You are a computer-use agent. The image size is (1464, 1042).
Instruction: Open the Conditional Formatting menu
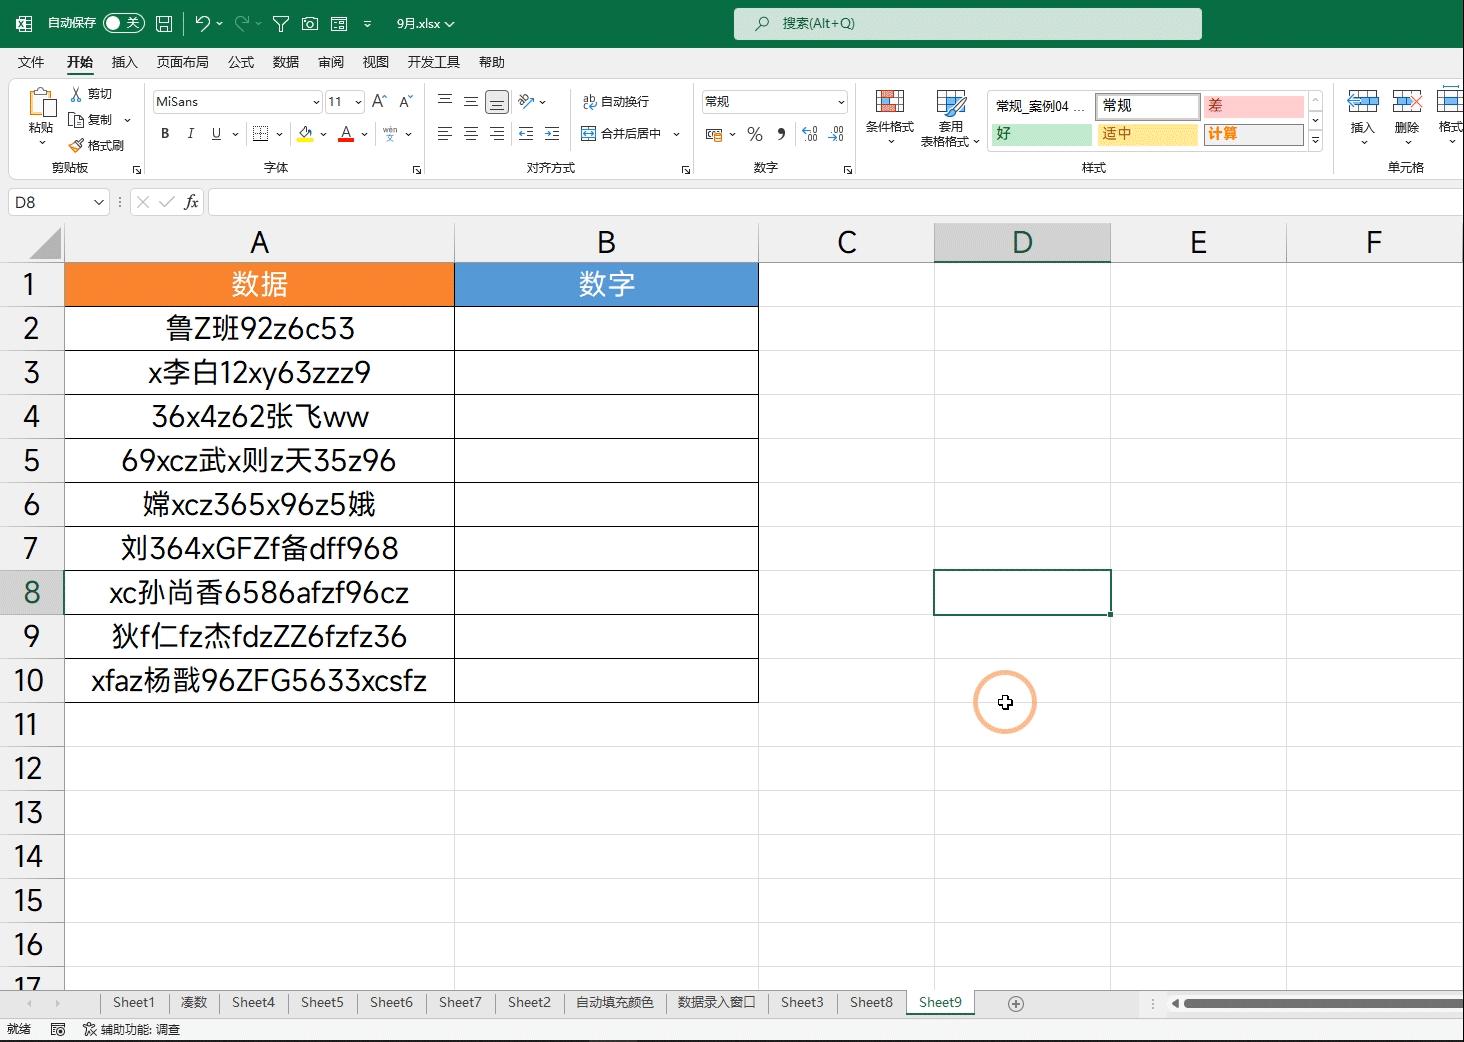coord(889,118)
